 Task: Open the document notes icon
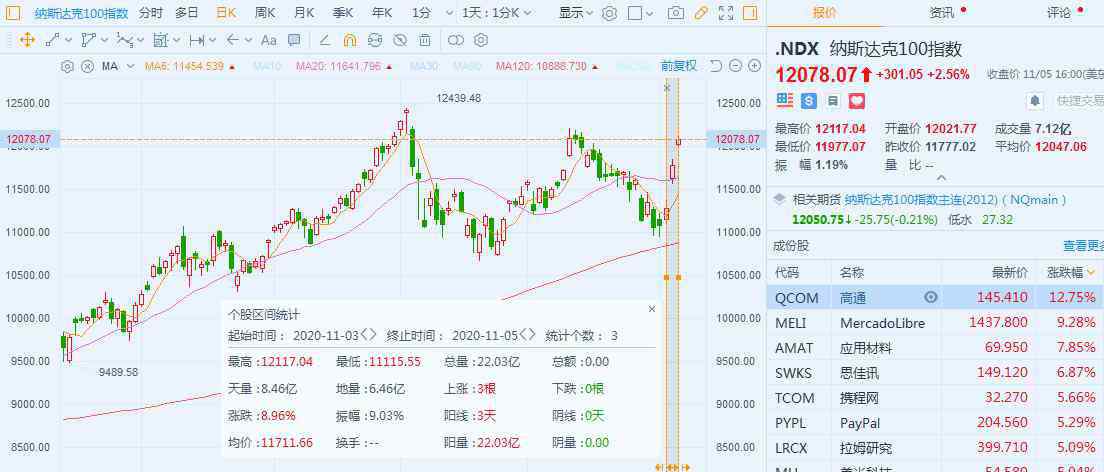click(832, 101)
